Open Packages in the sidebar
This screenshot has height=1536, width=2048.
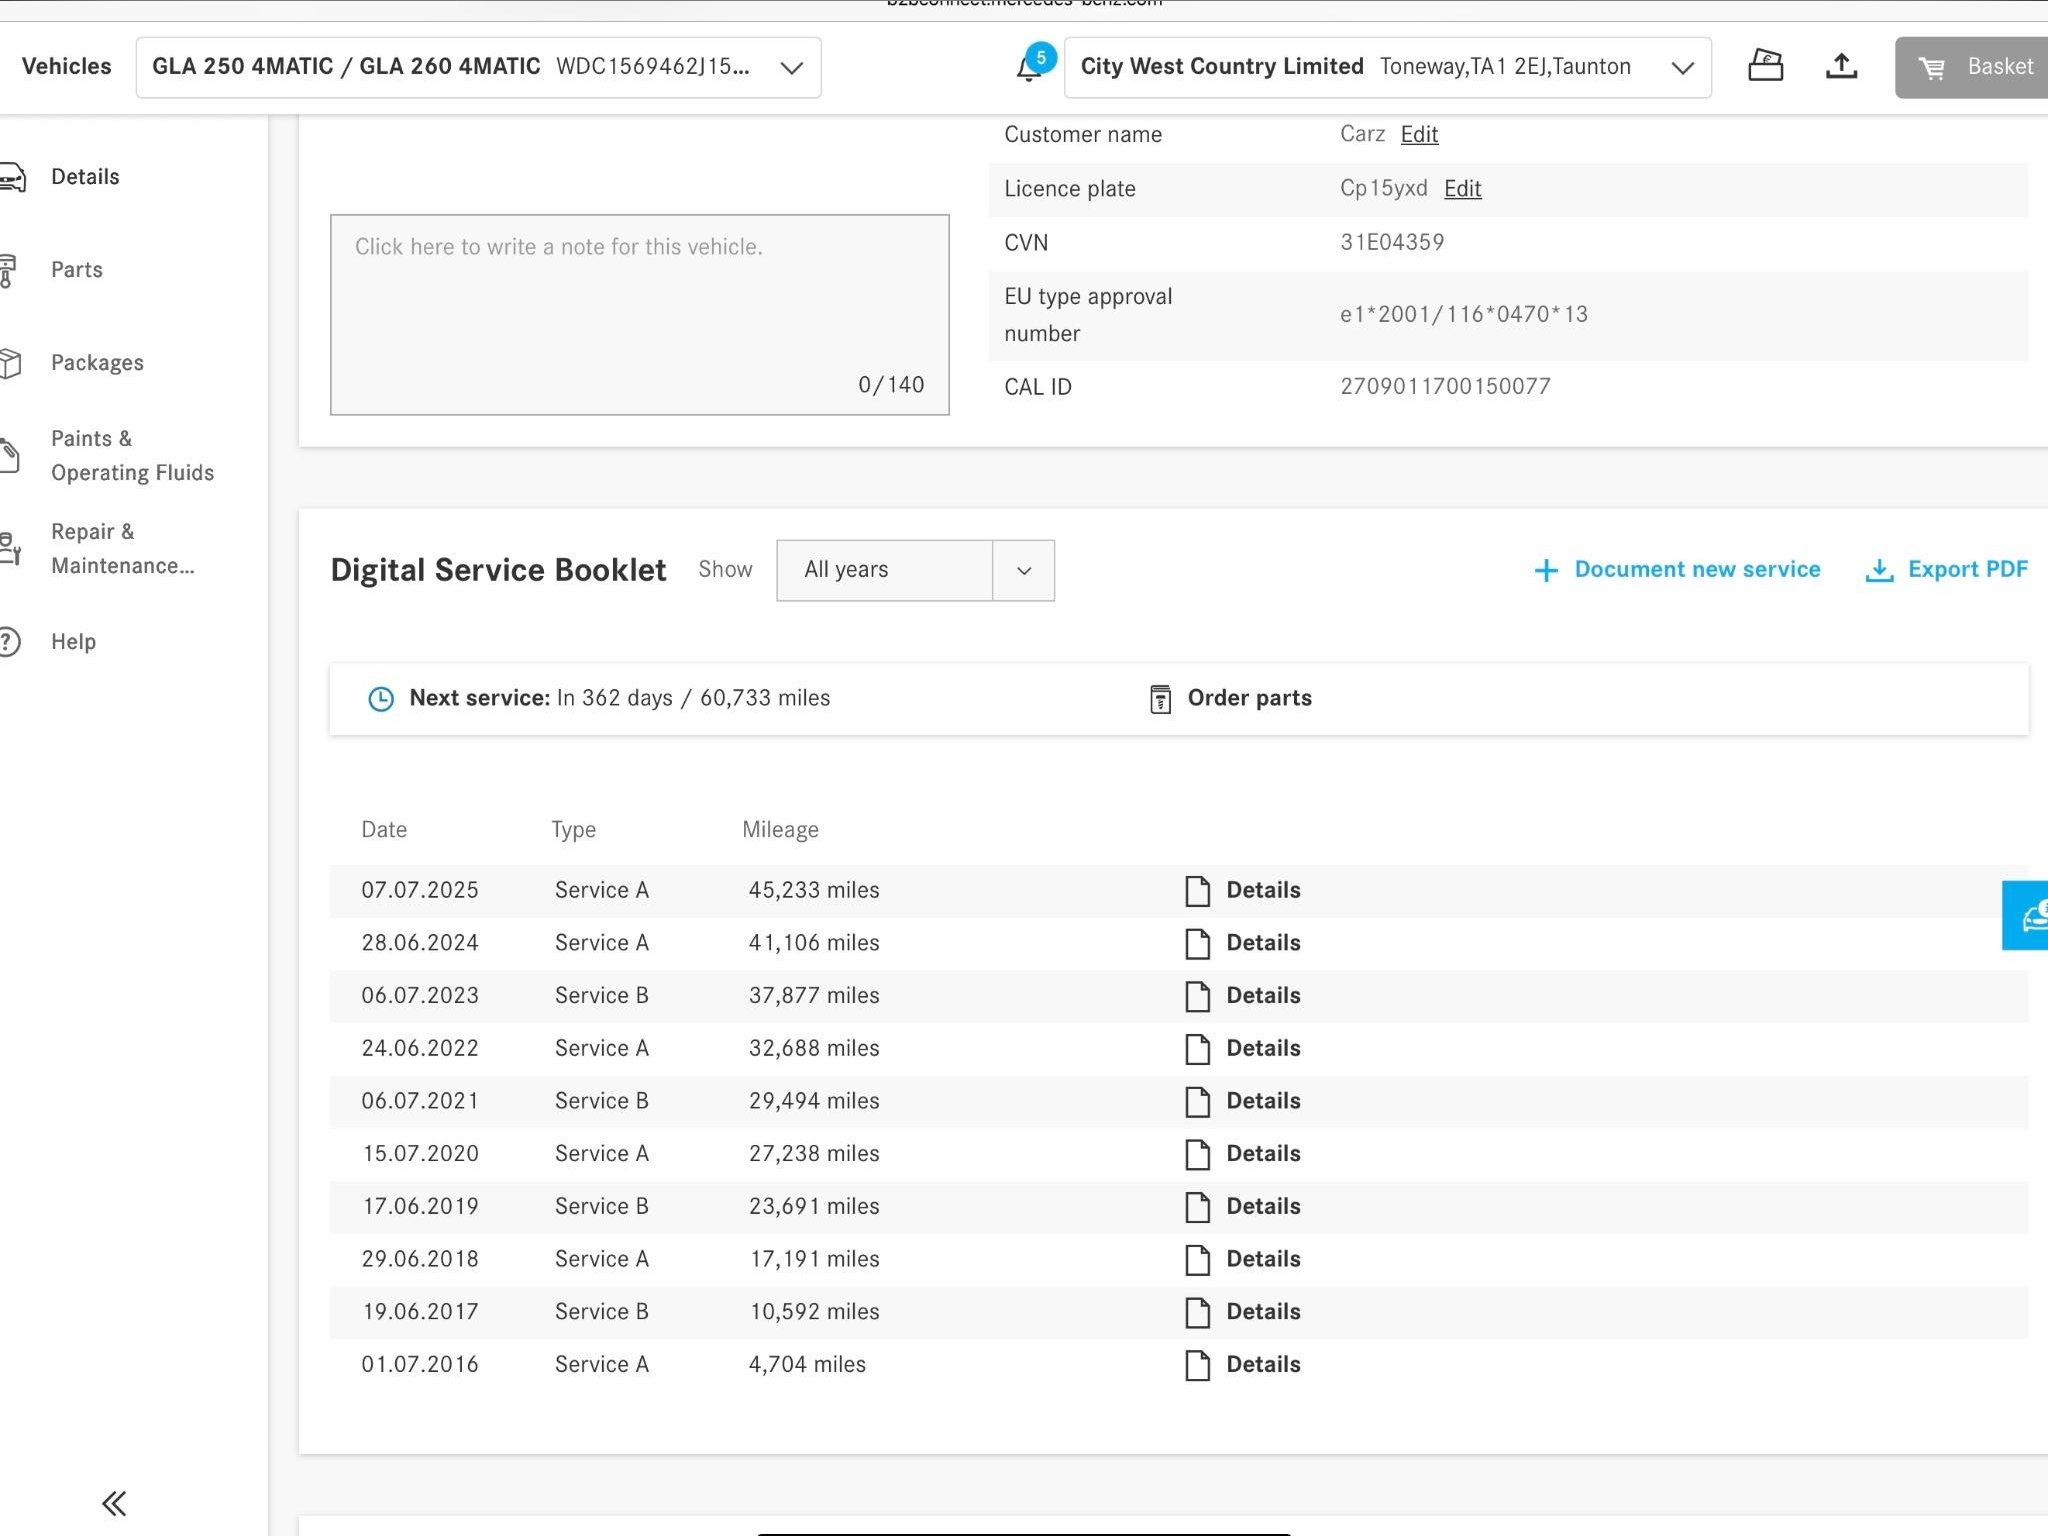[x=97, y=363]
